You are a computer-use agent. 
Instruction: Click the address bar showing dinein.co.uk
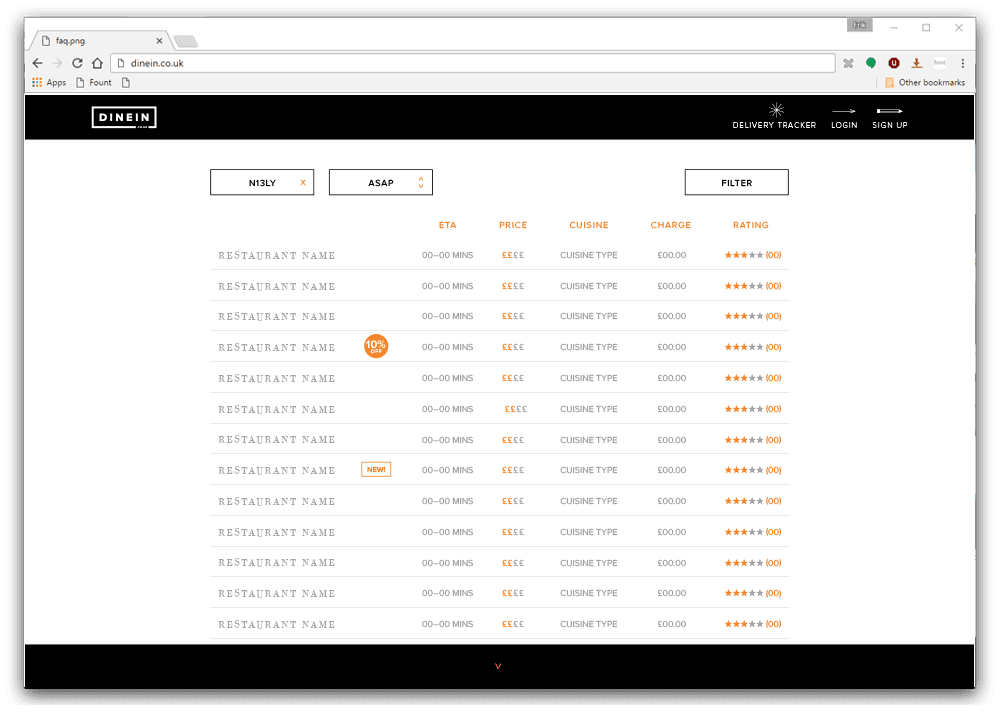(x=470, y=63)
